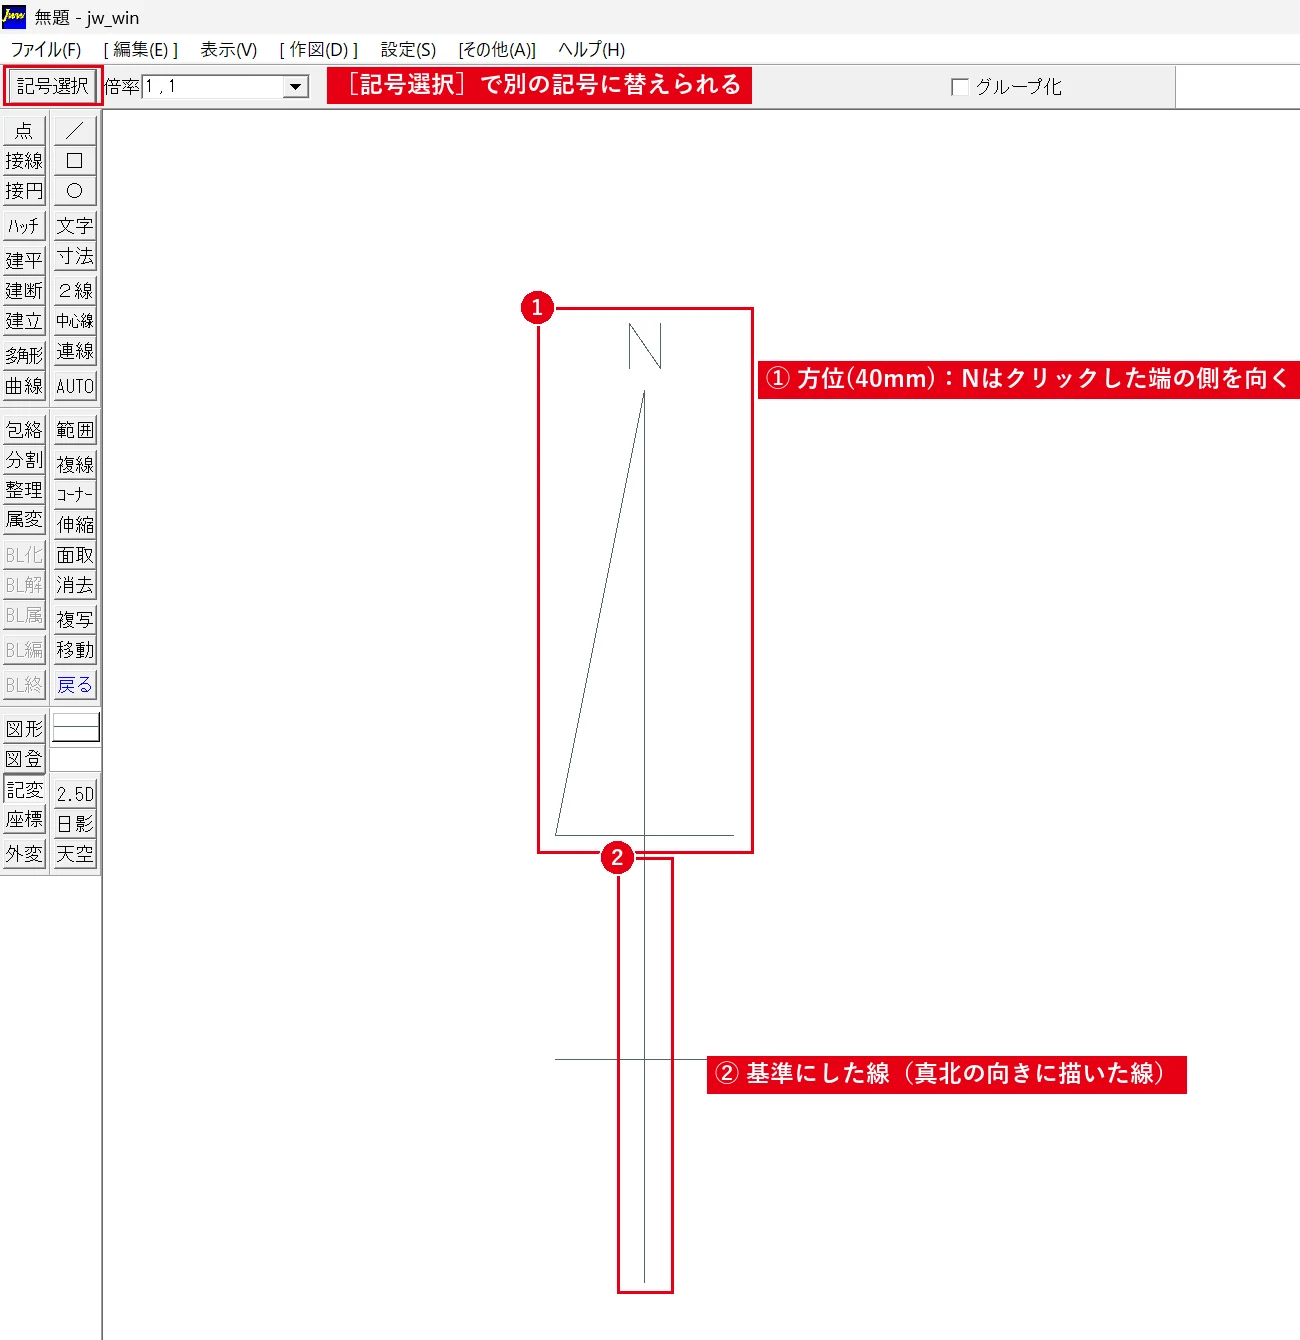Select the 消去 erase tool
The image size is (1300, 1340).
(x=75, y=585)
